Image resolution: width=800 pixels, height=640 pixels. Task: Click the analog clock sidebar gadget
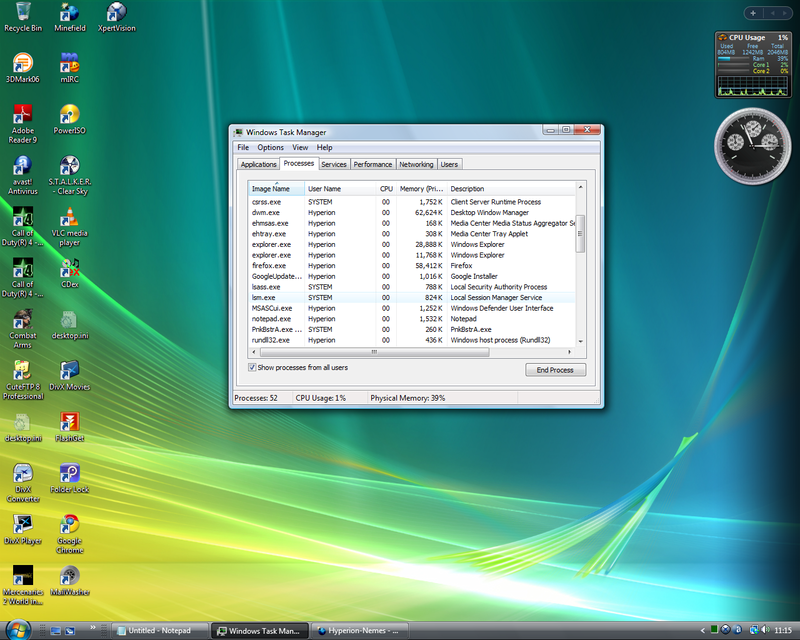pyautogui.click(x=752, y=145)
